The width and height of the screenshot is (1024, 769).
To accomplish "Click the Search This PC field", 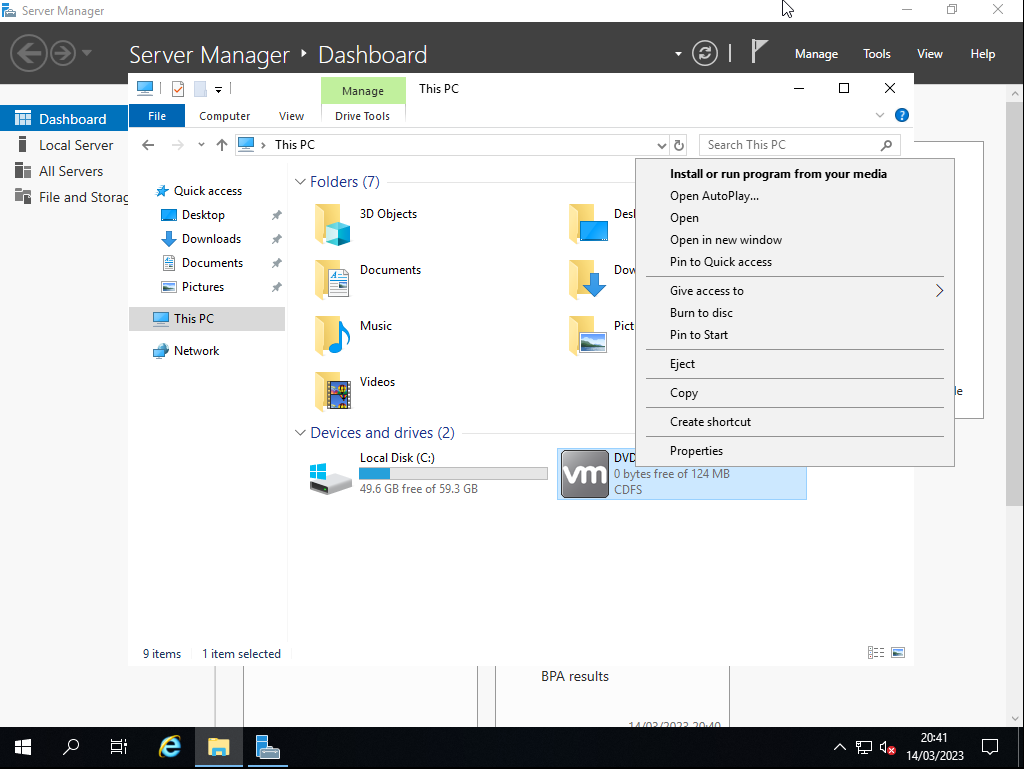I will 788,145.
